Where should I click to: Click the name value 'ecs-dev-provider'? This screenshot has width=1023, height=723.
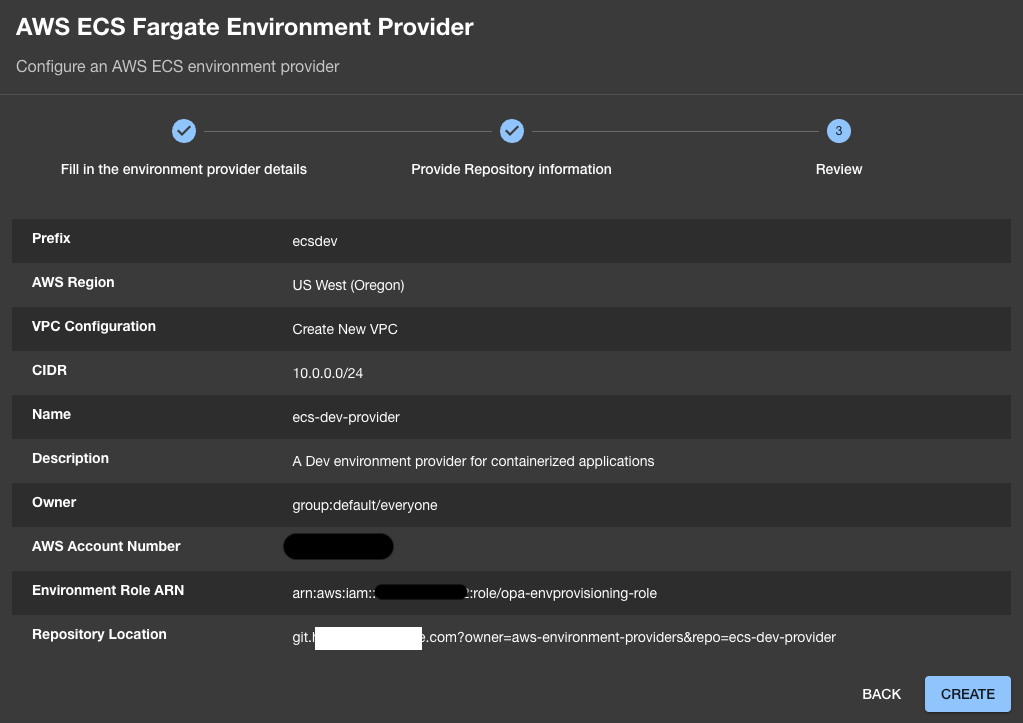tap(346, 418)
